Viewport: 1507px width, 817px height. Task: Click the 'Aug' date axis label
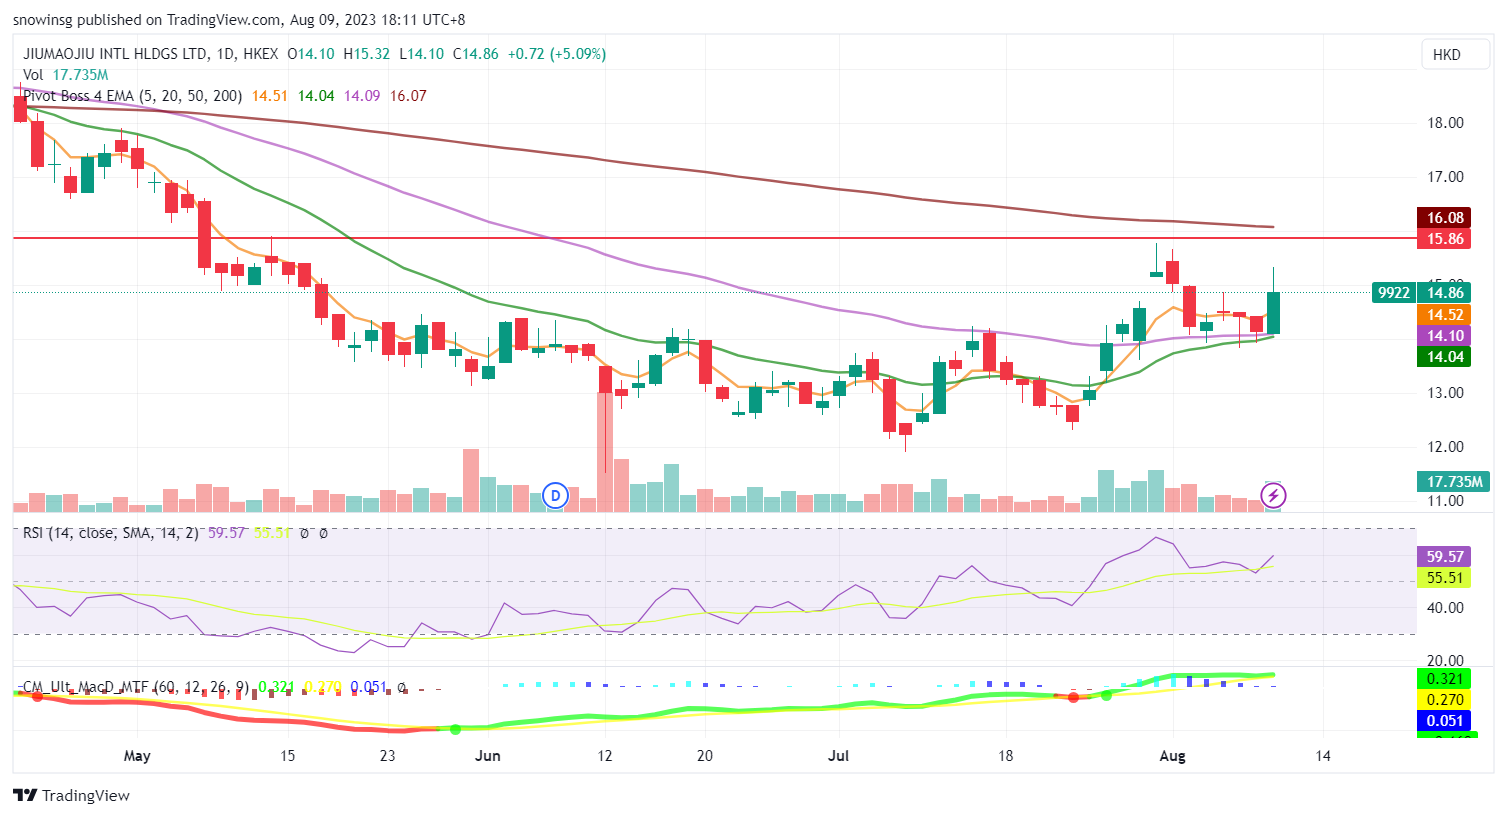[x=1172, y=756]
